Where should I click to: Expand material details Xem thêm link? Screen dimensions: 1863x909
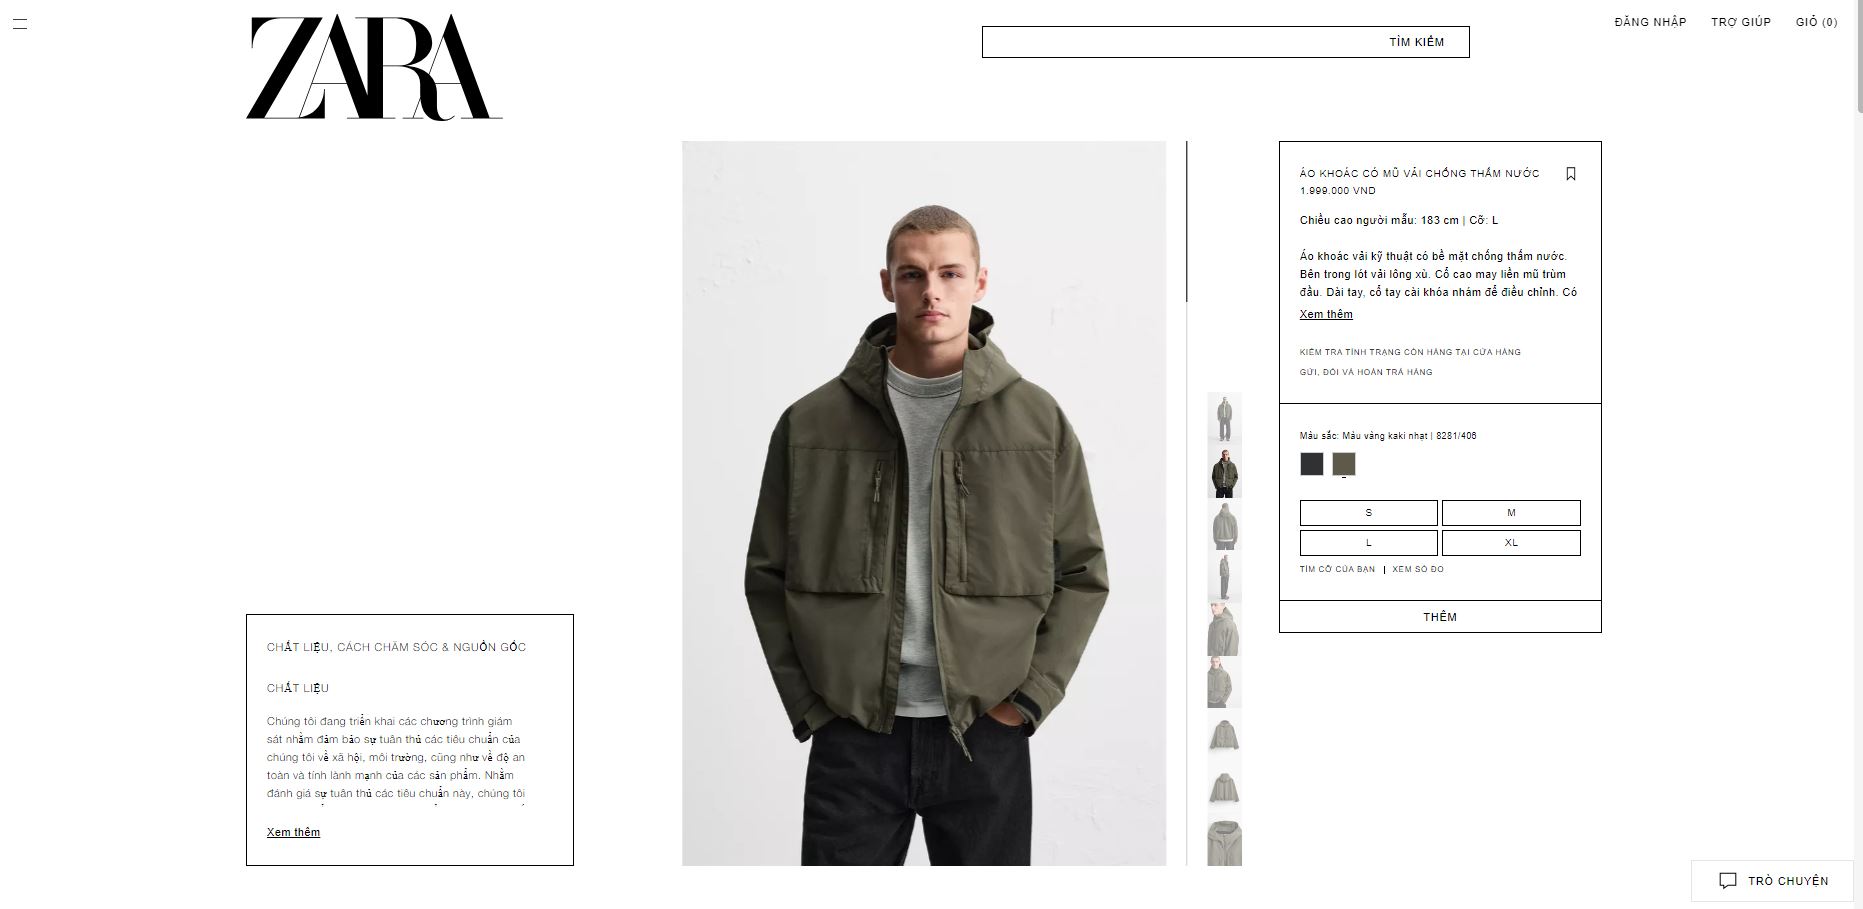click(293, 832)
